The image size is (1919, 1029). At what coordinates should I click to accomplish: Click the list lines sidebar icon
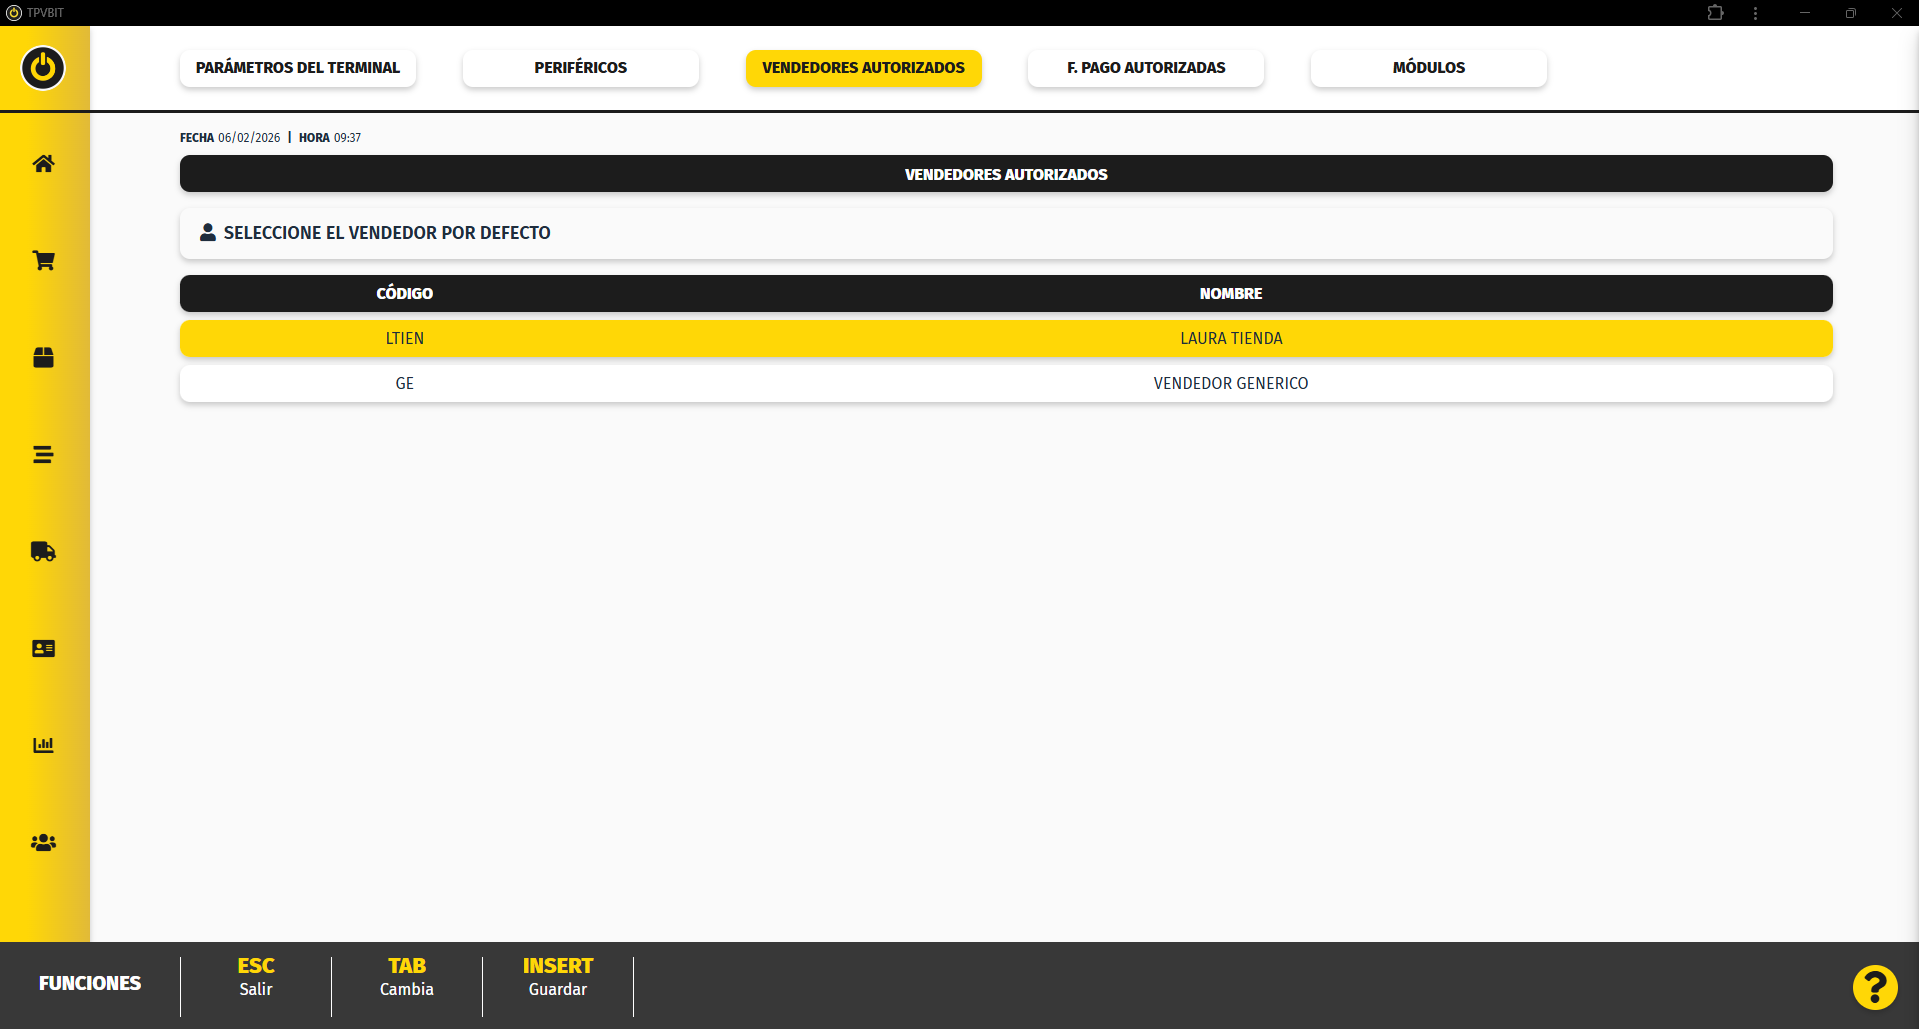(x=43, y=455)
